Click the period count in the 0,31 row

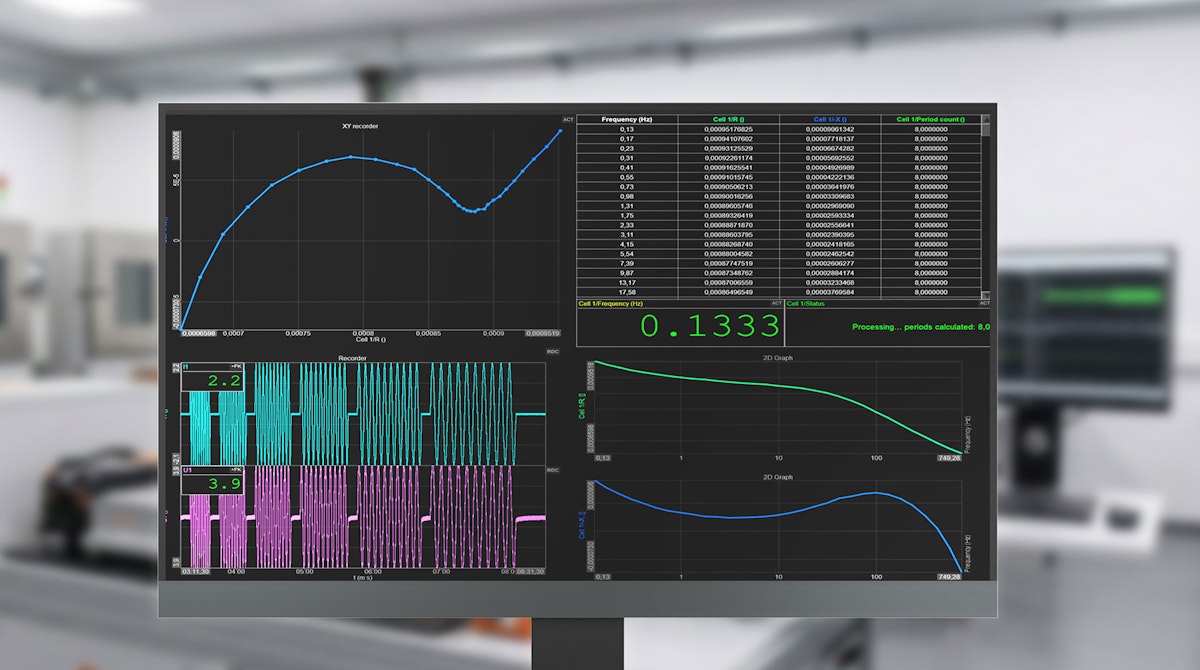click(931, 158)
